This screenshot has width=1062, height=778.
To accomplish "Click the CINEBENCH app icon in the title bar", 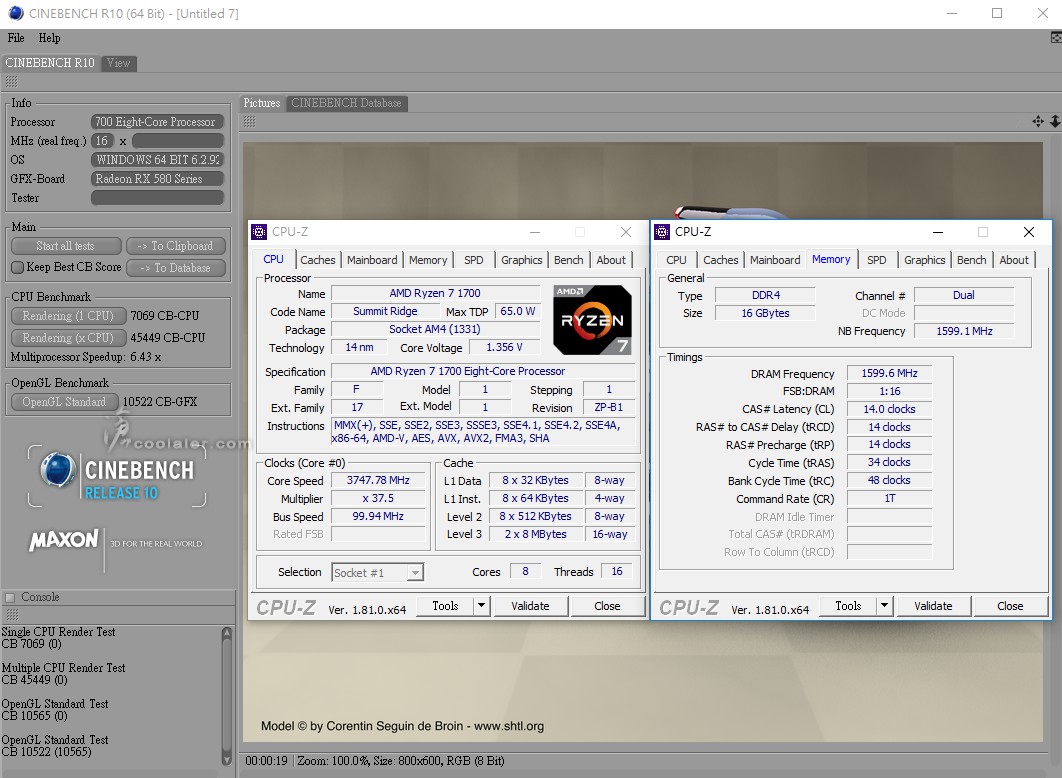I will [15, 13].
